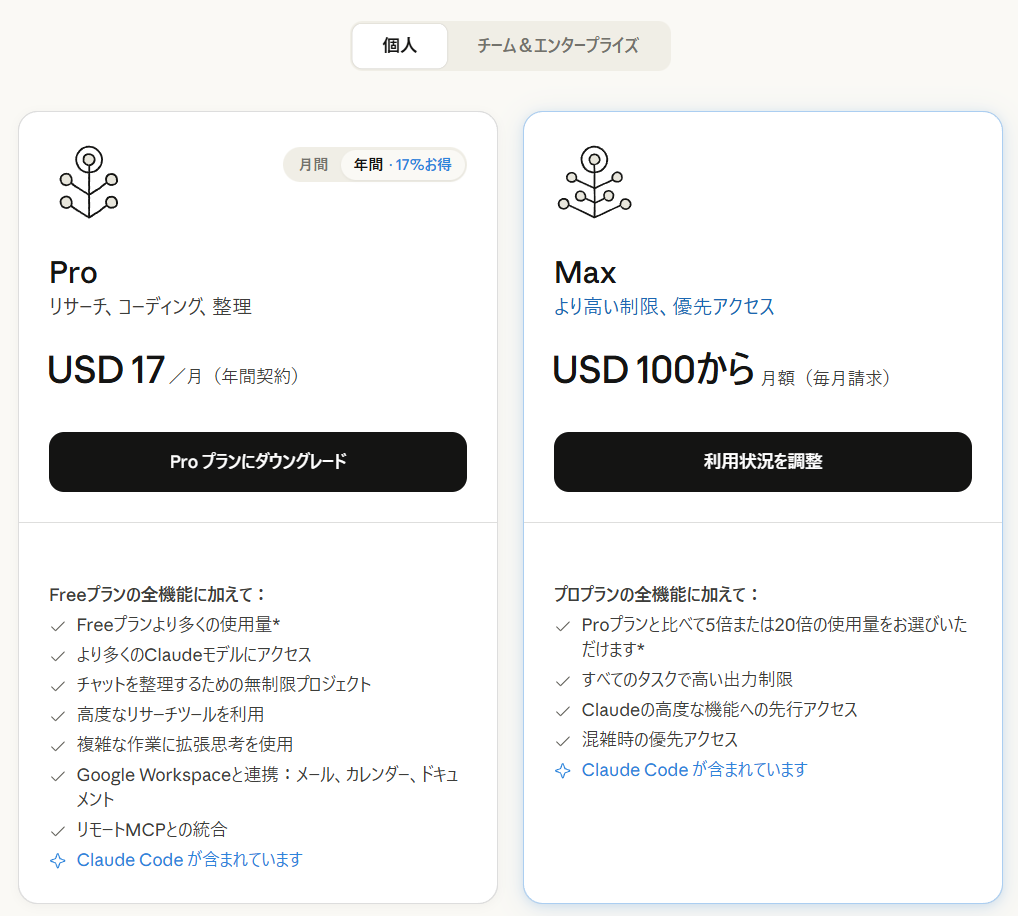Image resolution: width=1018 pixels, height=916 pixels.
Task: Click checkmark beside リモートMCPとの統合
Action: 58,830
